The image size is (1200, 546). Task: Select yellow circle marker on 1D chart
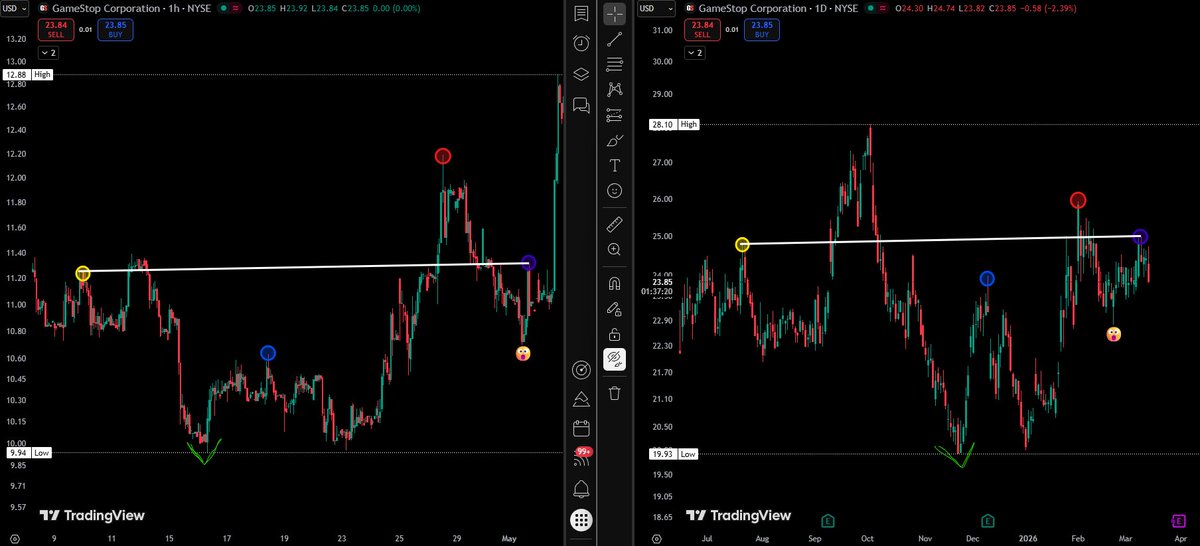click(742, 244)
